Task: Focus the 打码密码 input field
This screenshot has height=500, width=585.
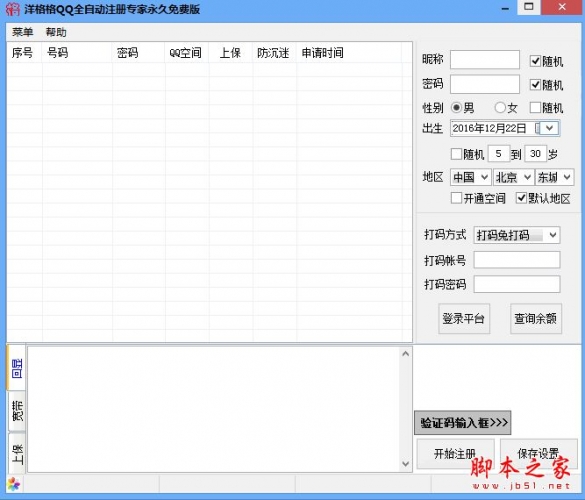Action: pyautogui.click(x=517, y=284)
